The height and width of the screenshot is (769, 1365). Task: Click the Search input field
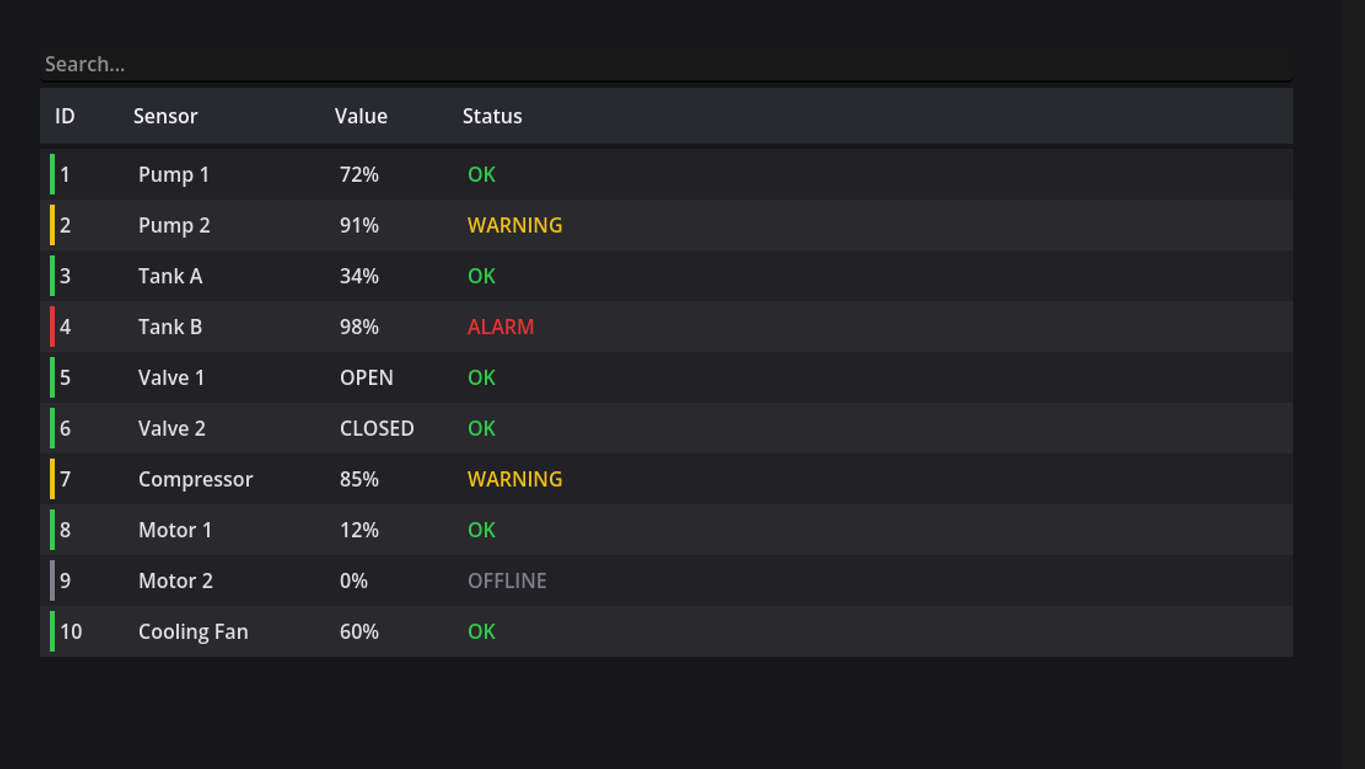(666, 64)
